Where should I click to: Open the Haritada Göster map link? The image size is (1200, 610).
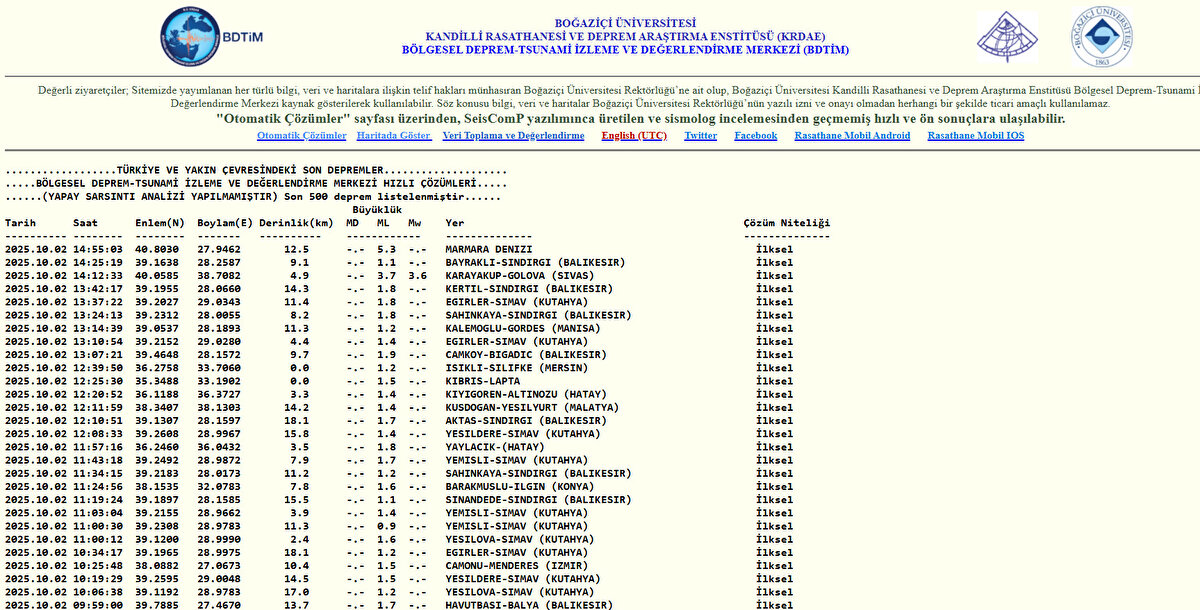(393, 136)
